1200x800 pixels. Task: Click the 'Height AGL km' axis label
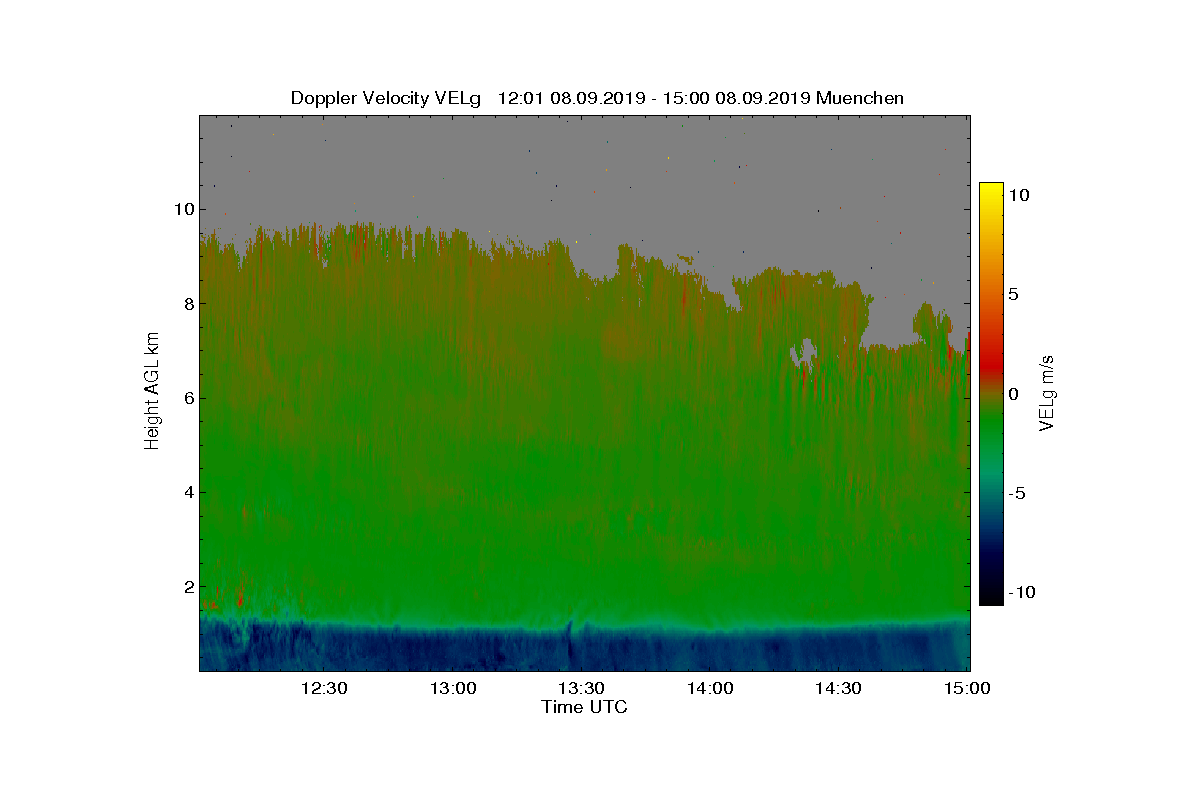tap(152, 393)
